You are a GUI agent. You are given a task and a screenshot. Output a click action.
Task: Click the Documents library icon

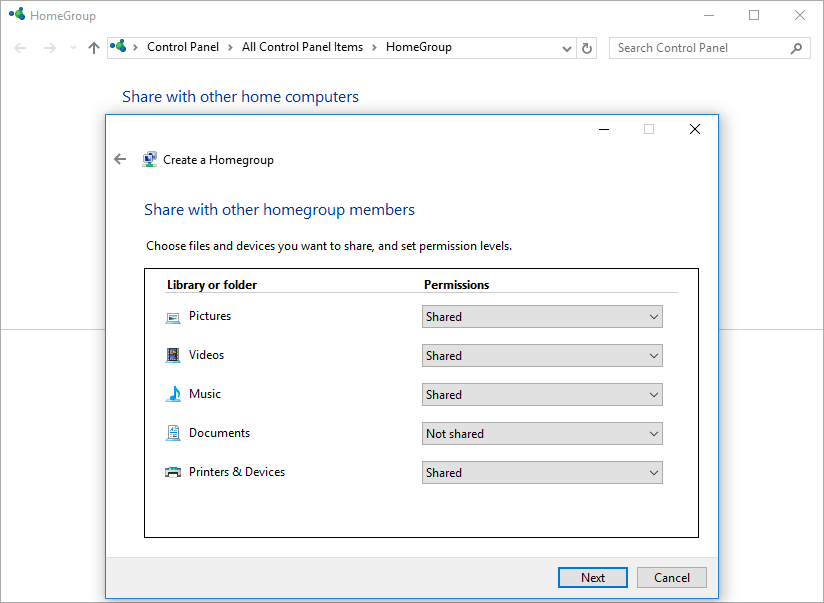pos(173,433)
